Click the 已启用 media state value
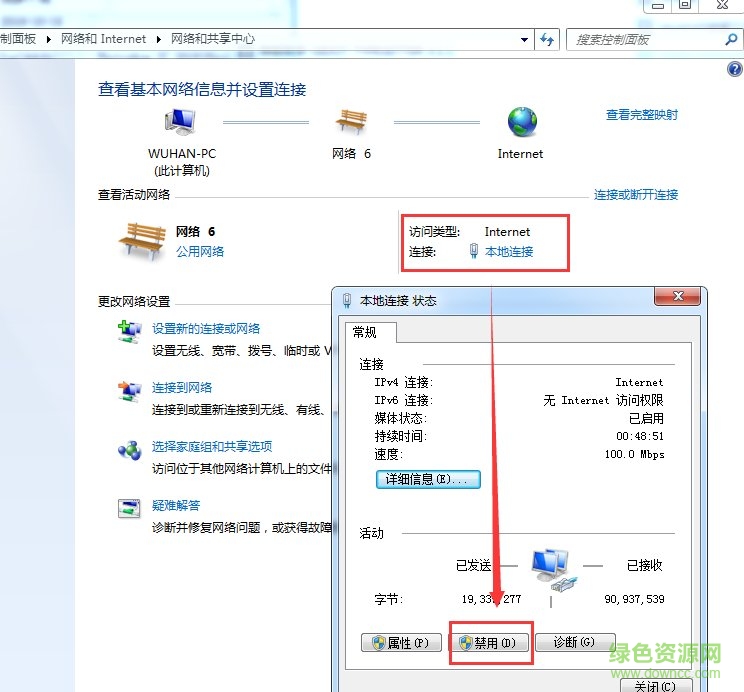The height and width of the screenshot is (692, 744). pos(646,418)
